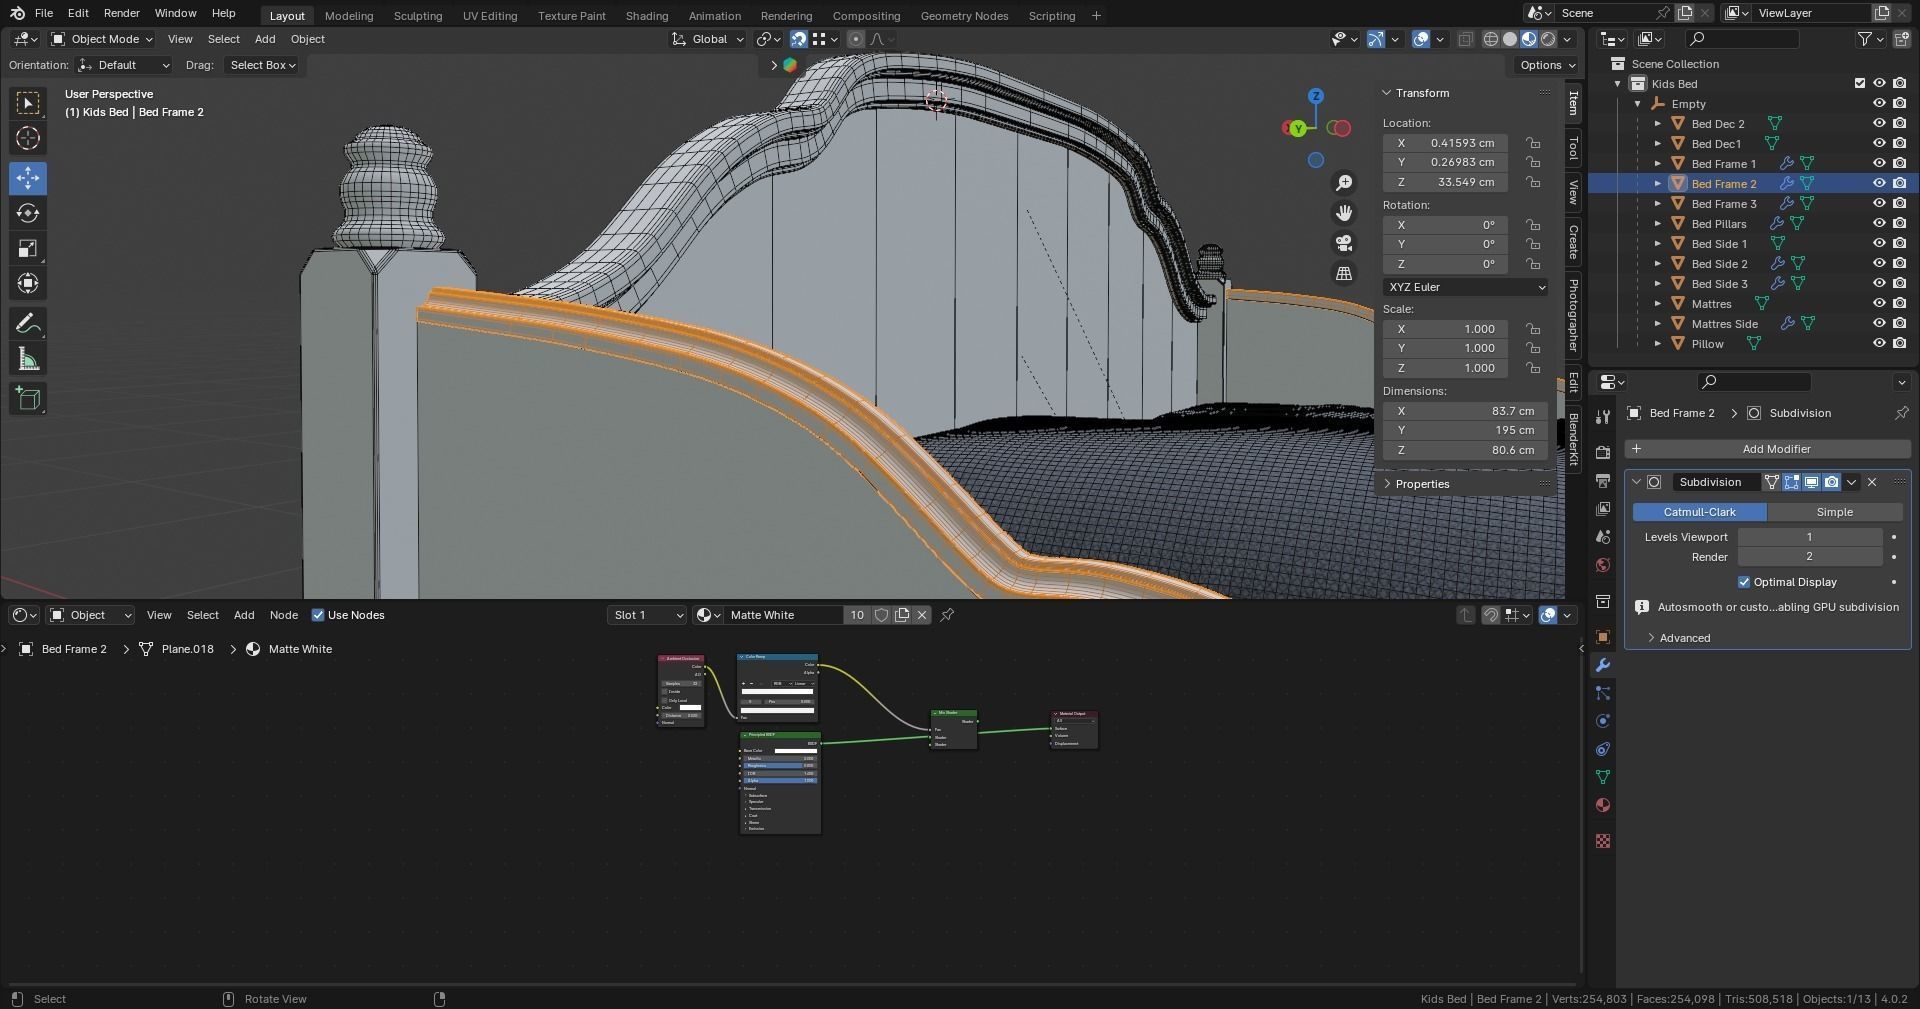Select the Add Cube tool
The image size is (1920, 1009).
(28, 399)
